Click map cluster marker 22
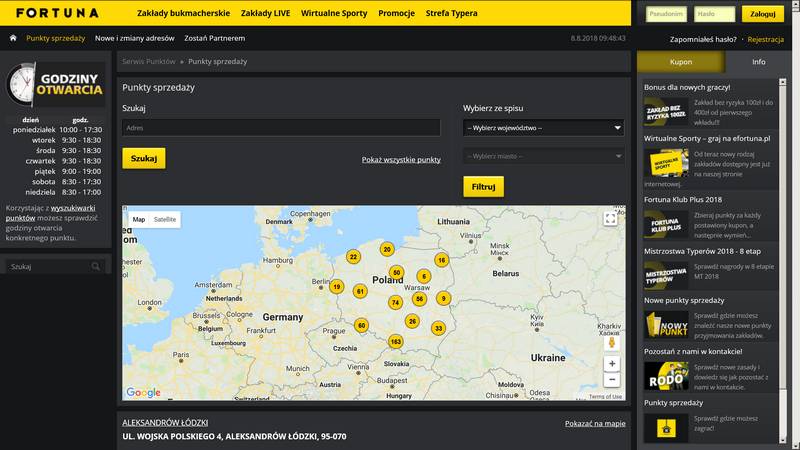 [x=353, y=257]
